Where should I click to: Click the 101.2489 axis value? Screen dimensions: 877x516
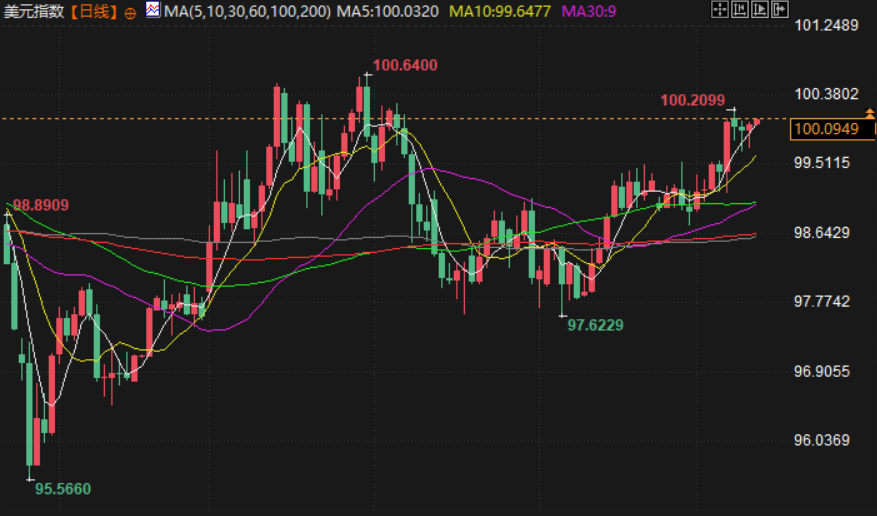pos(826,25)
